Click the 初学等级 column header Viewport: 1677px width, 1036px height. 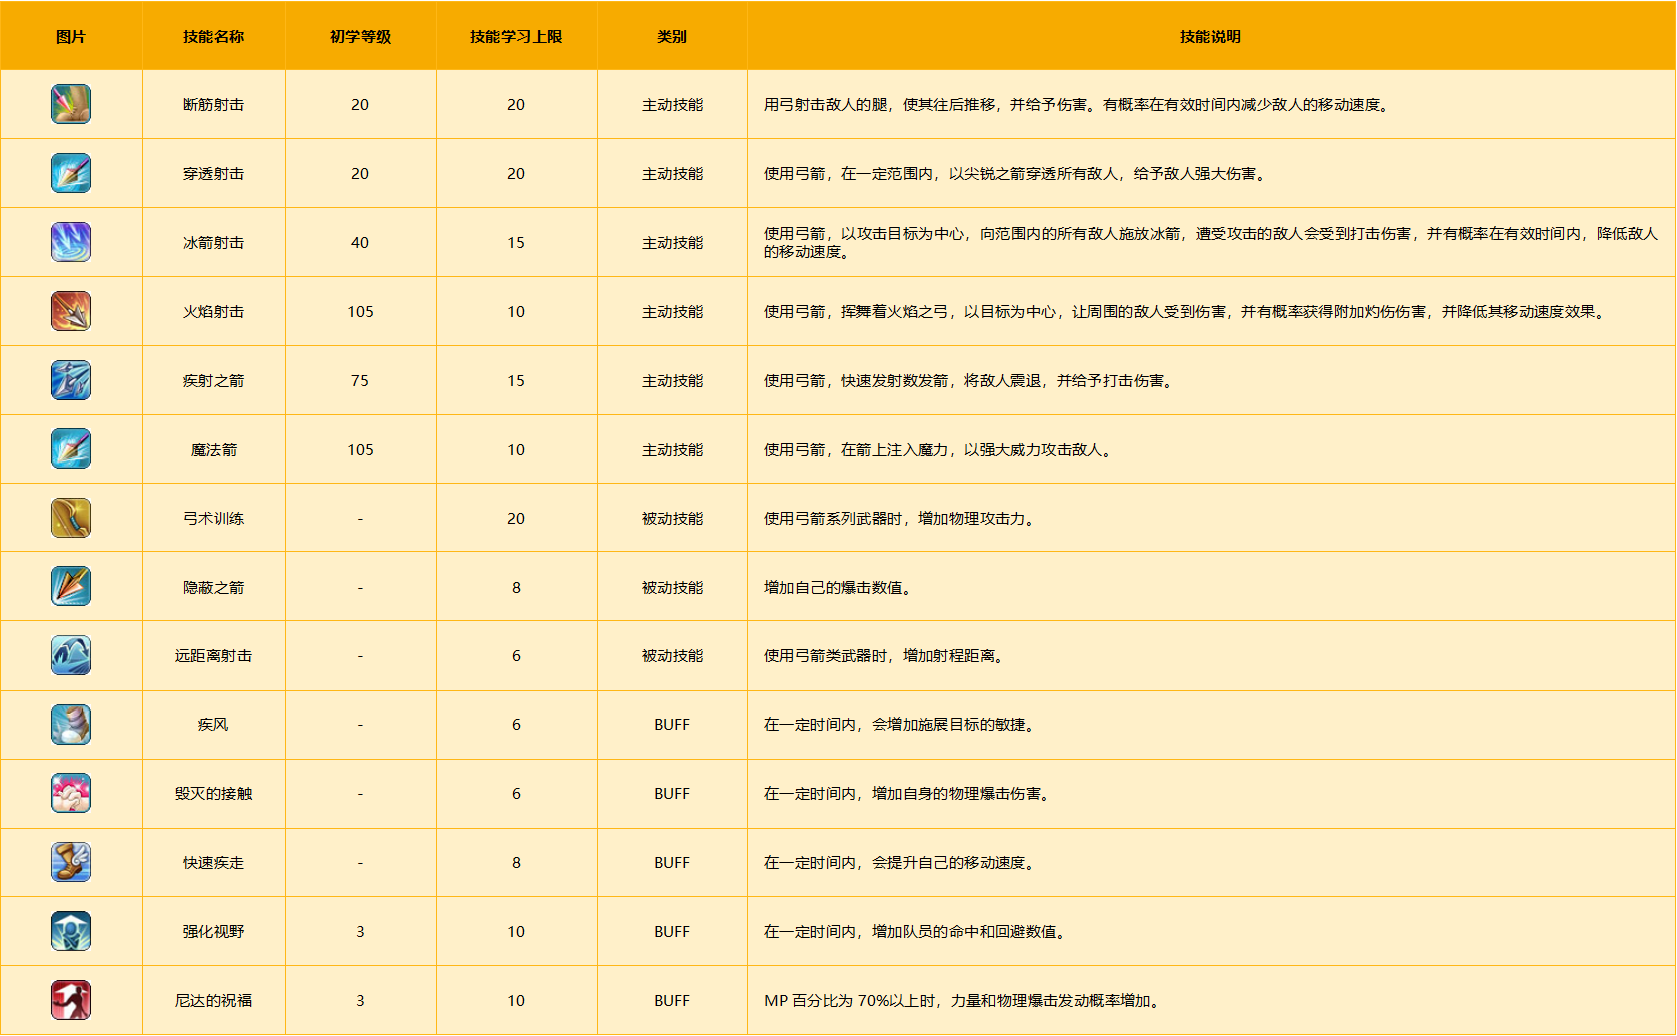[x=360, y=37]
